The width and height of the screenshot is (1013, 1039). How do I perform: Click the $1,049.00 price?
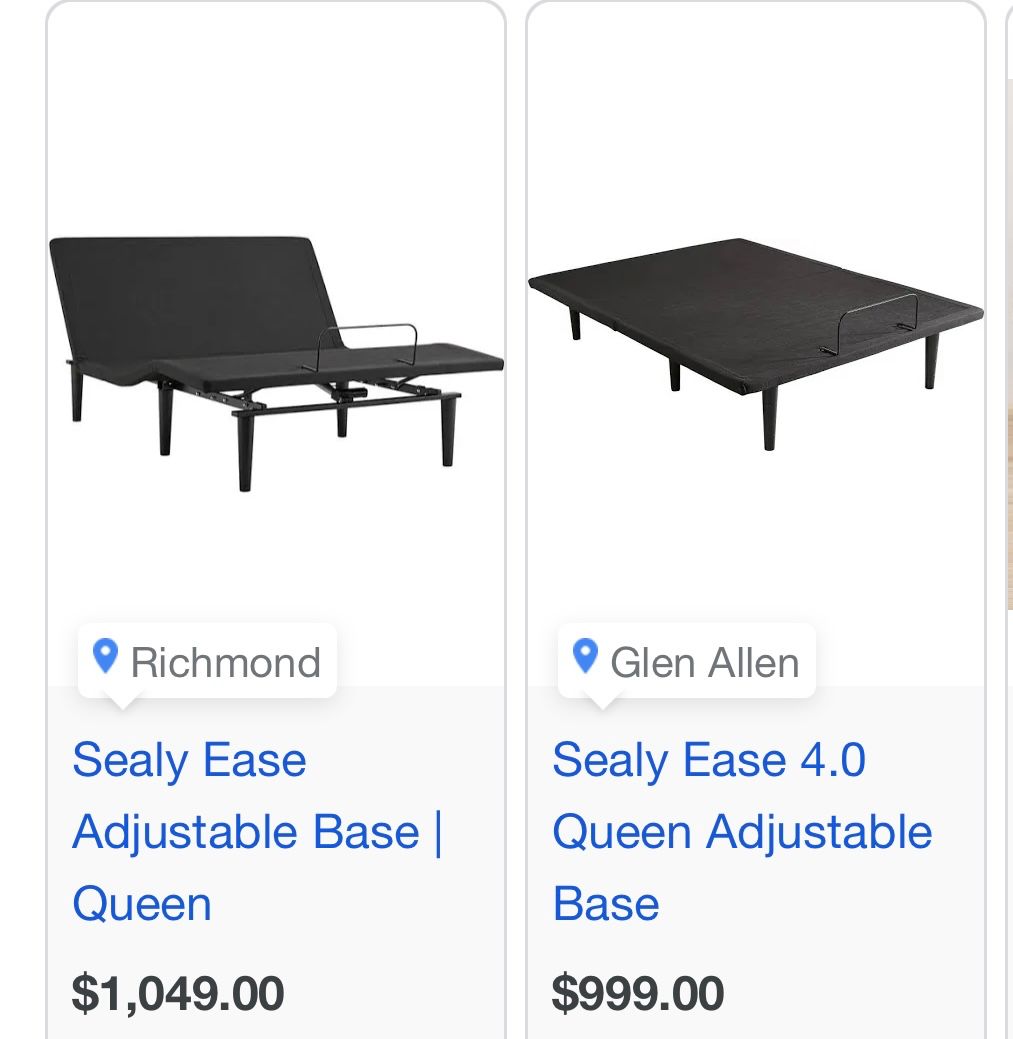[178, 993]
